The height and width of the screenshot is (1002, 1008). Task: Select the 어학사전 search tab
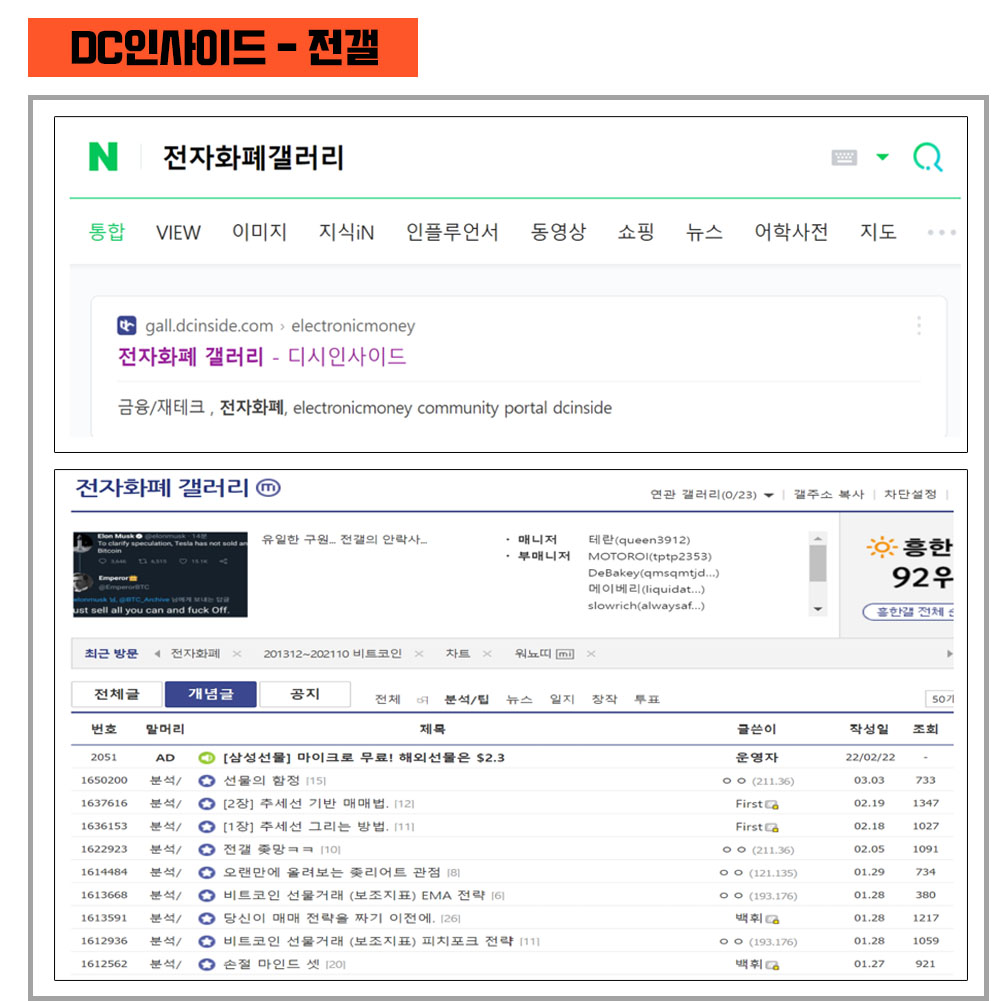tap(791, 231)
